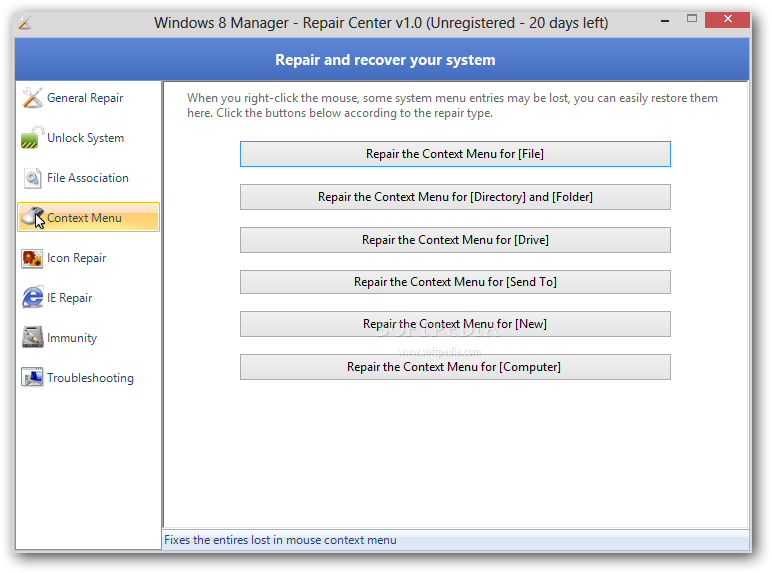Click the Unlock System padlock icon

pos(32,137)
